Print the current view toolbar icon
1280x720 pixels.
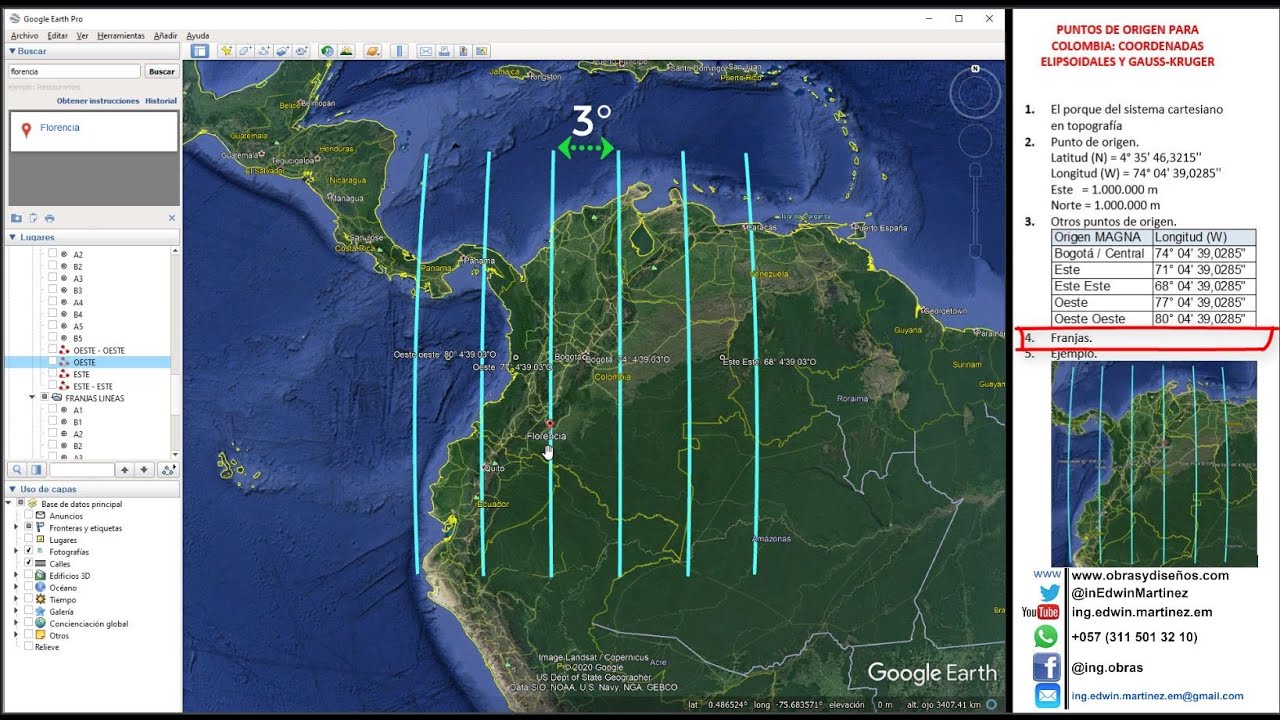[x=444, y=51]
